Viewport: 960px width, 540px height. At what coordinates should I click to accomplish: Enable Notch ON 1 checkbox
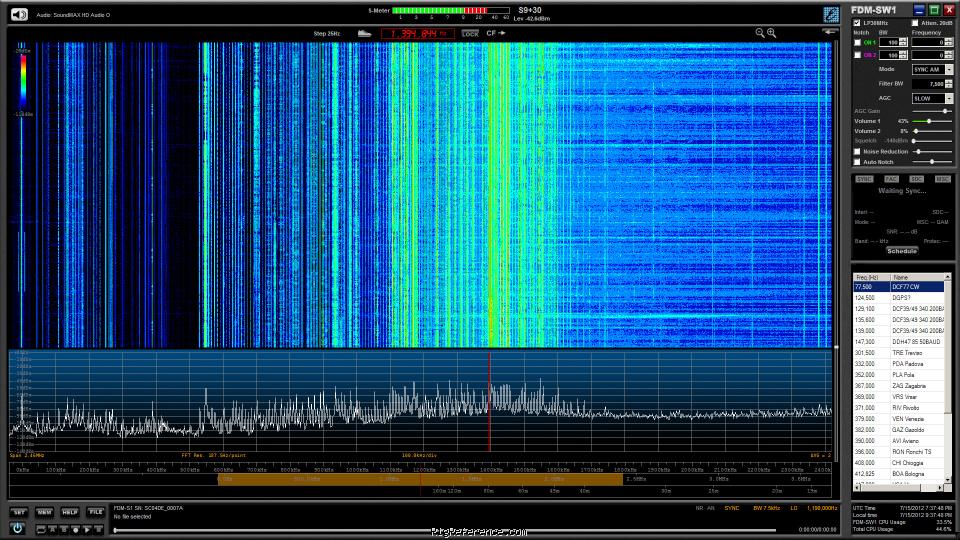857,42
